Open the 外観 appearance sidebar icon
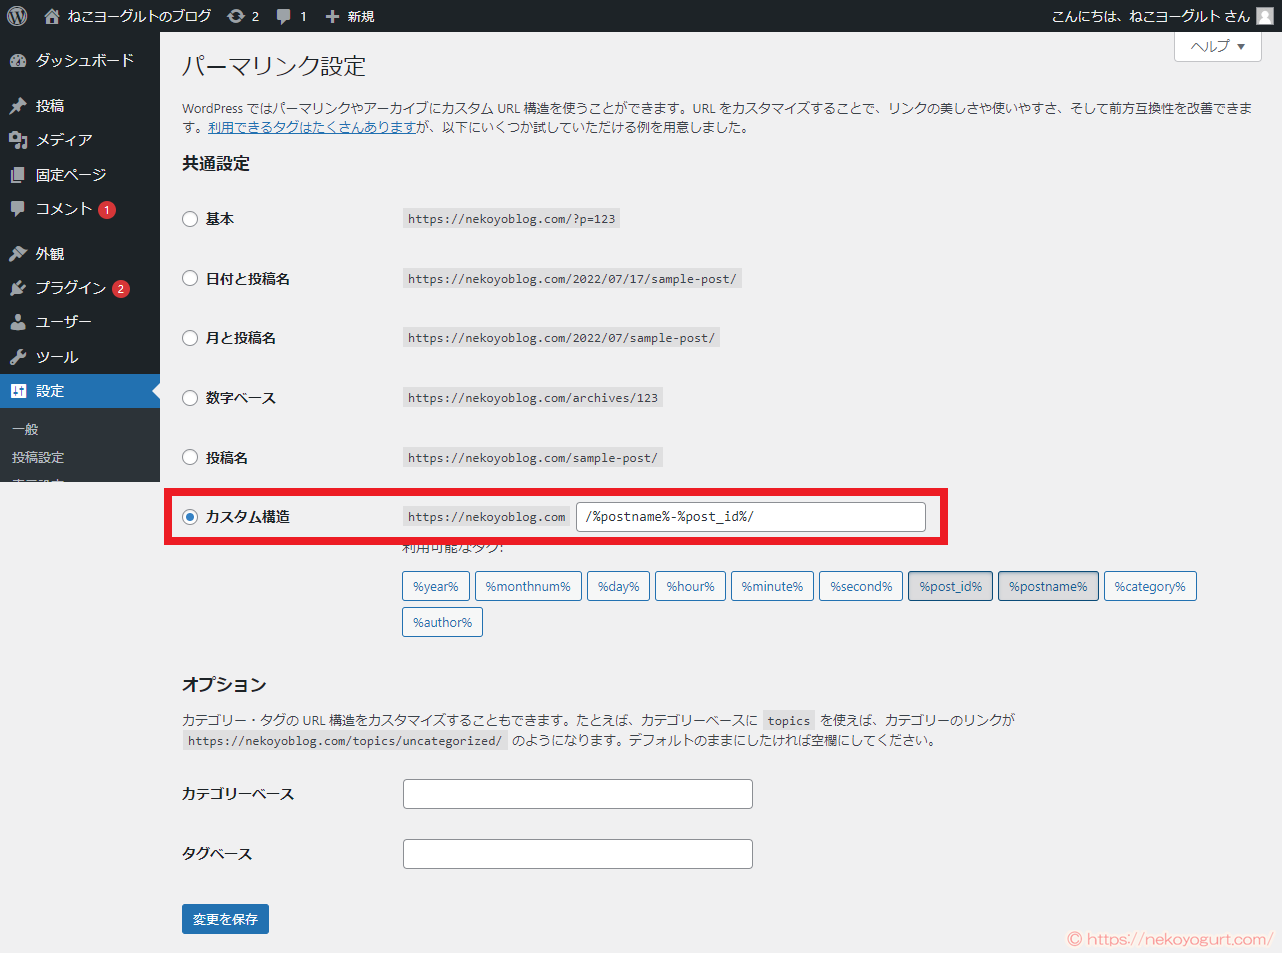This screenshot has width=1282, height=953. tap(19, 253)
